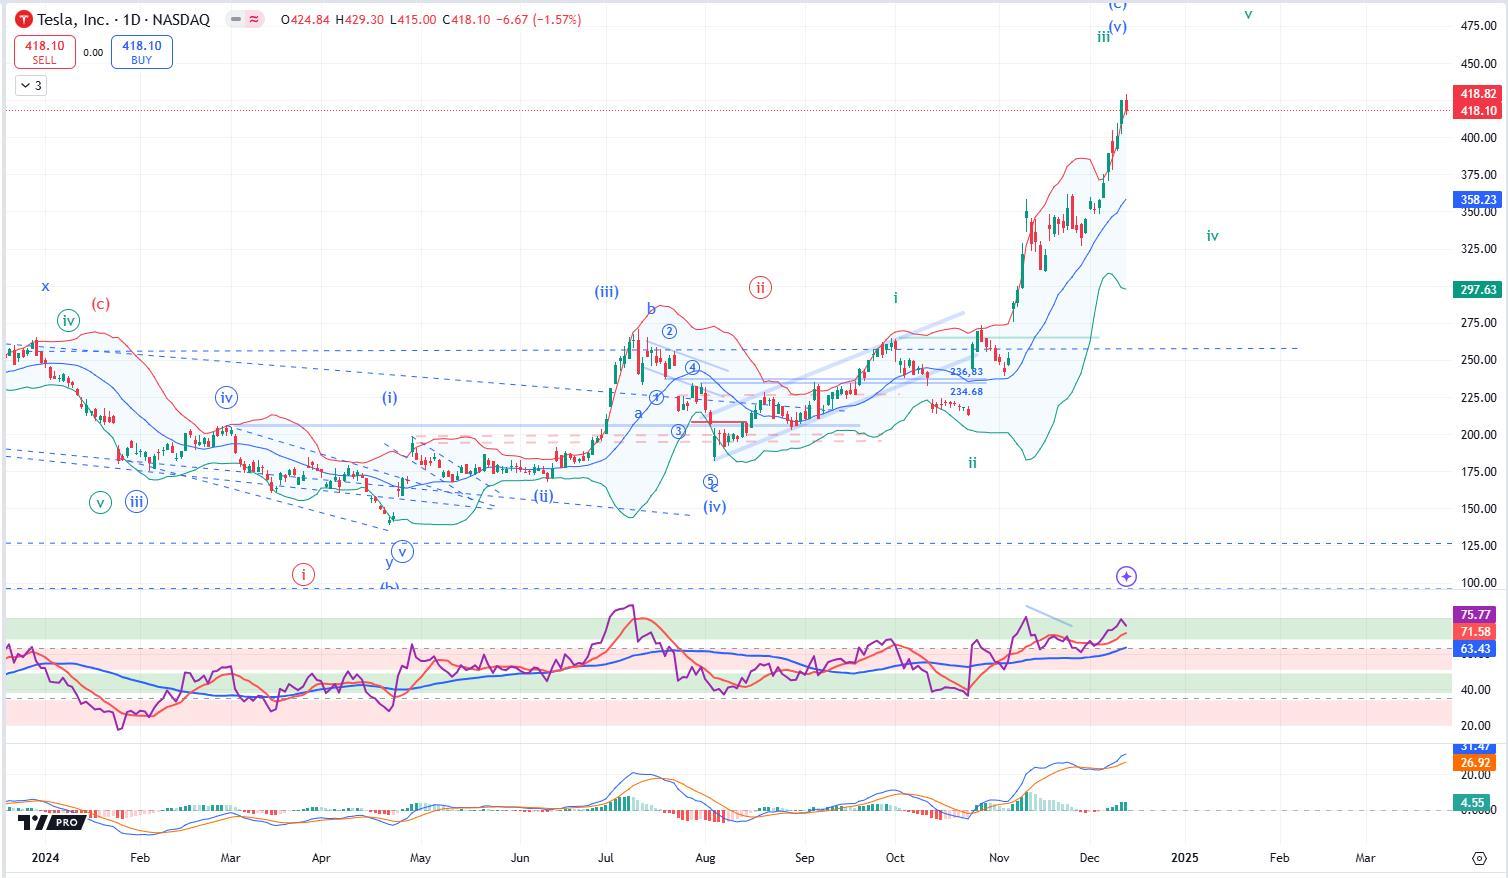
Task: Select the 234.68 price annotation
Action: click(966, 392)
